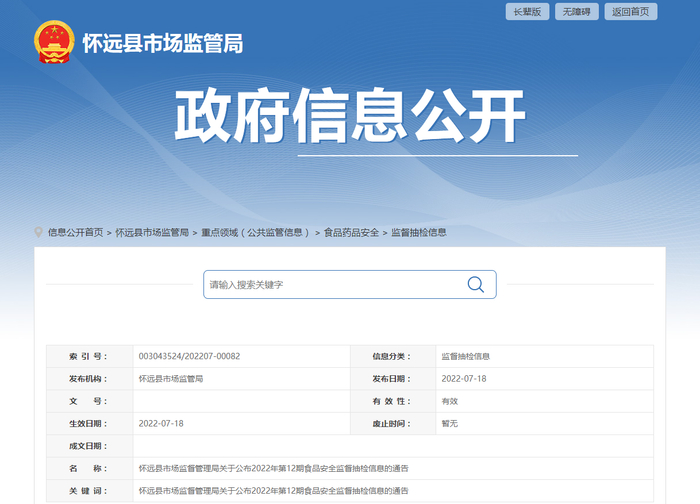
Task: Click the 怀远县市场监管局 site title
Action: click(x=163, y=43)
